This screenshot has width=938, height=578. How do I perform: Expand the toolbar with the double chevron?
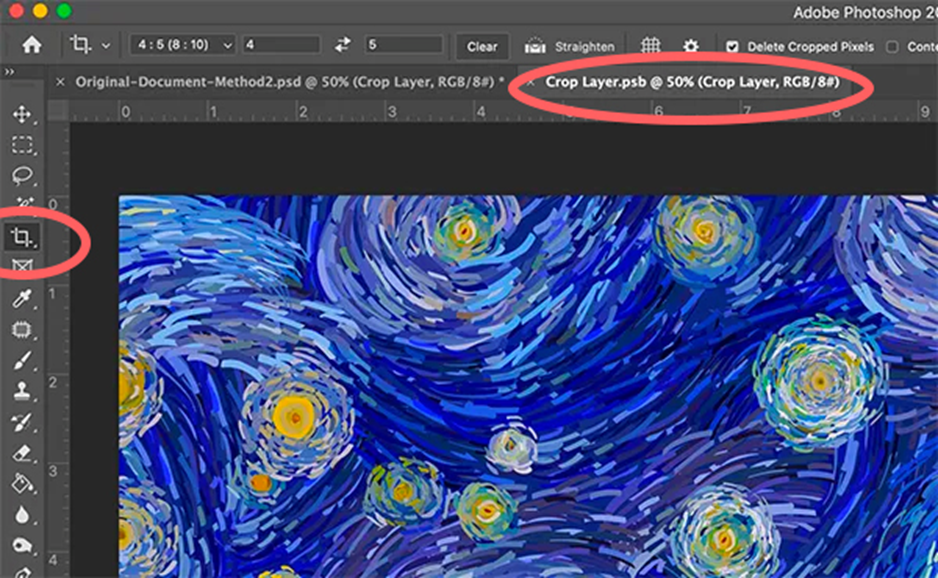pyautogui.click(x=9, y=72)
